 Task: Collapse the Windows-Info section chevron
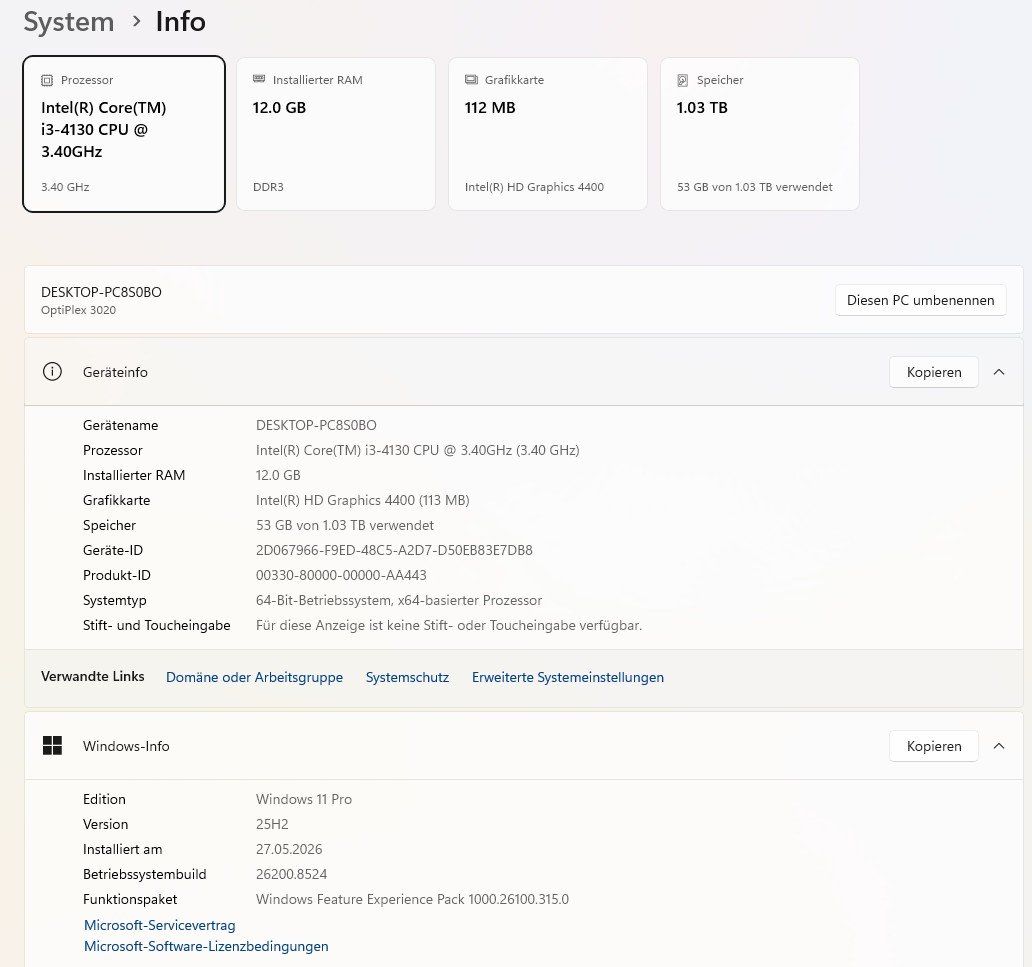(x=998, y=746)
